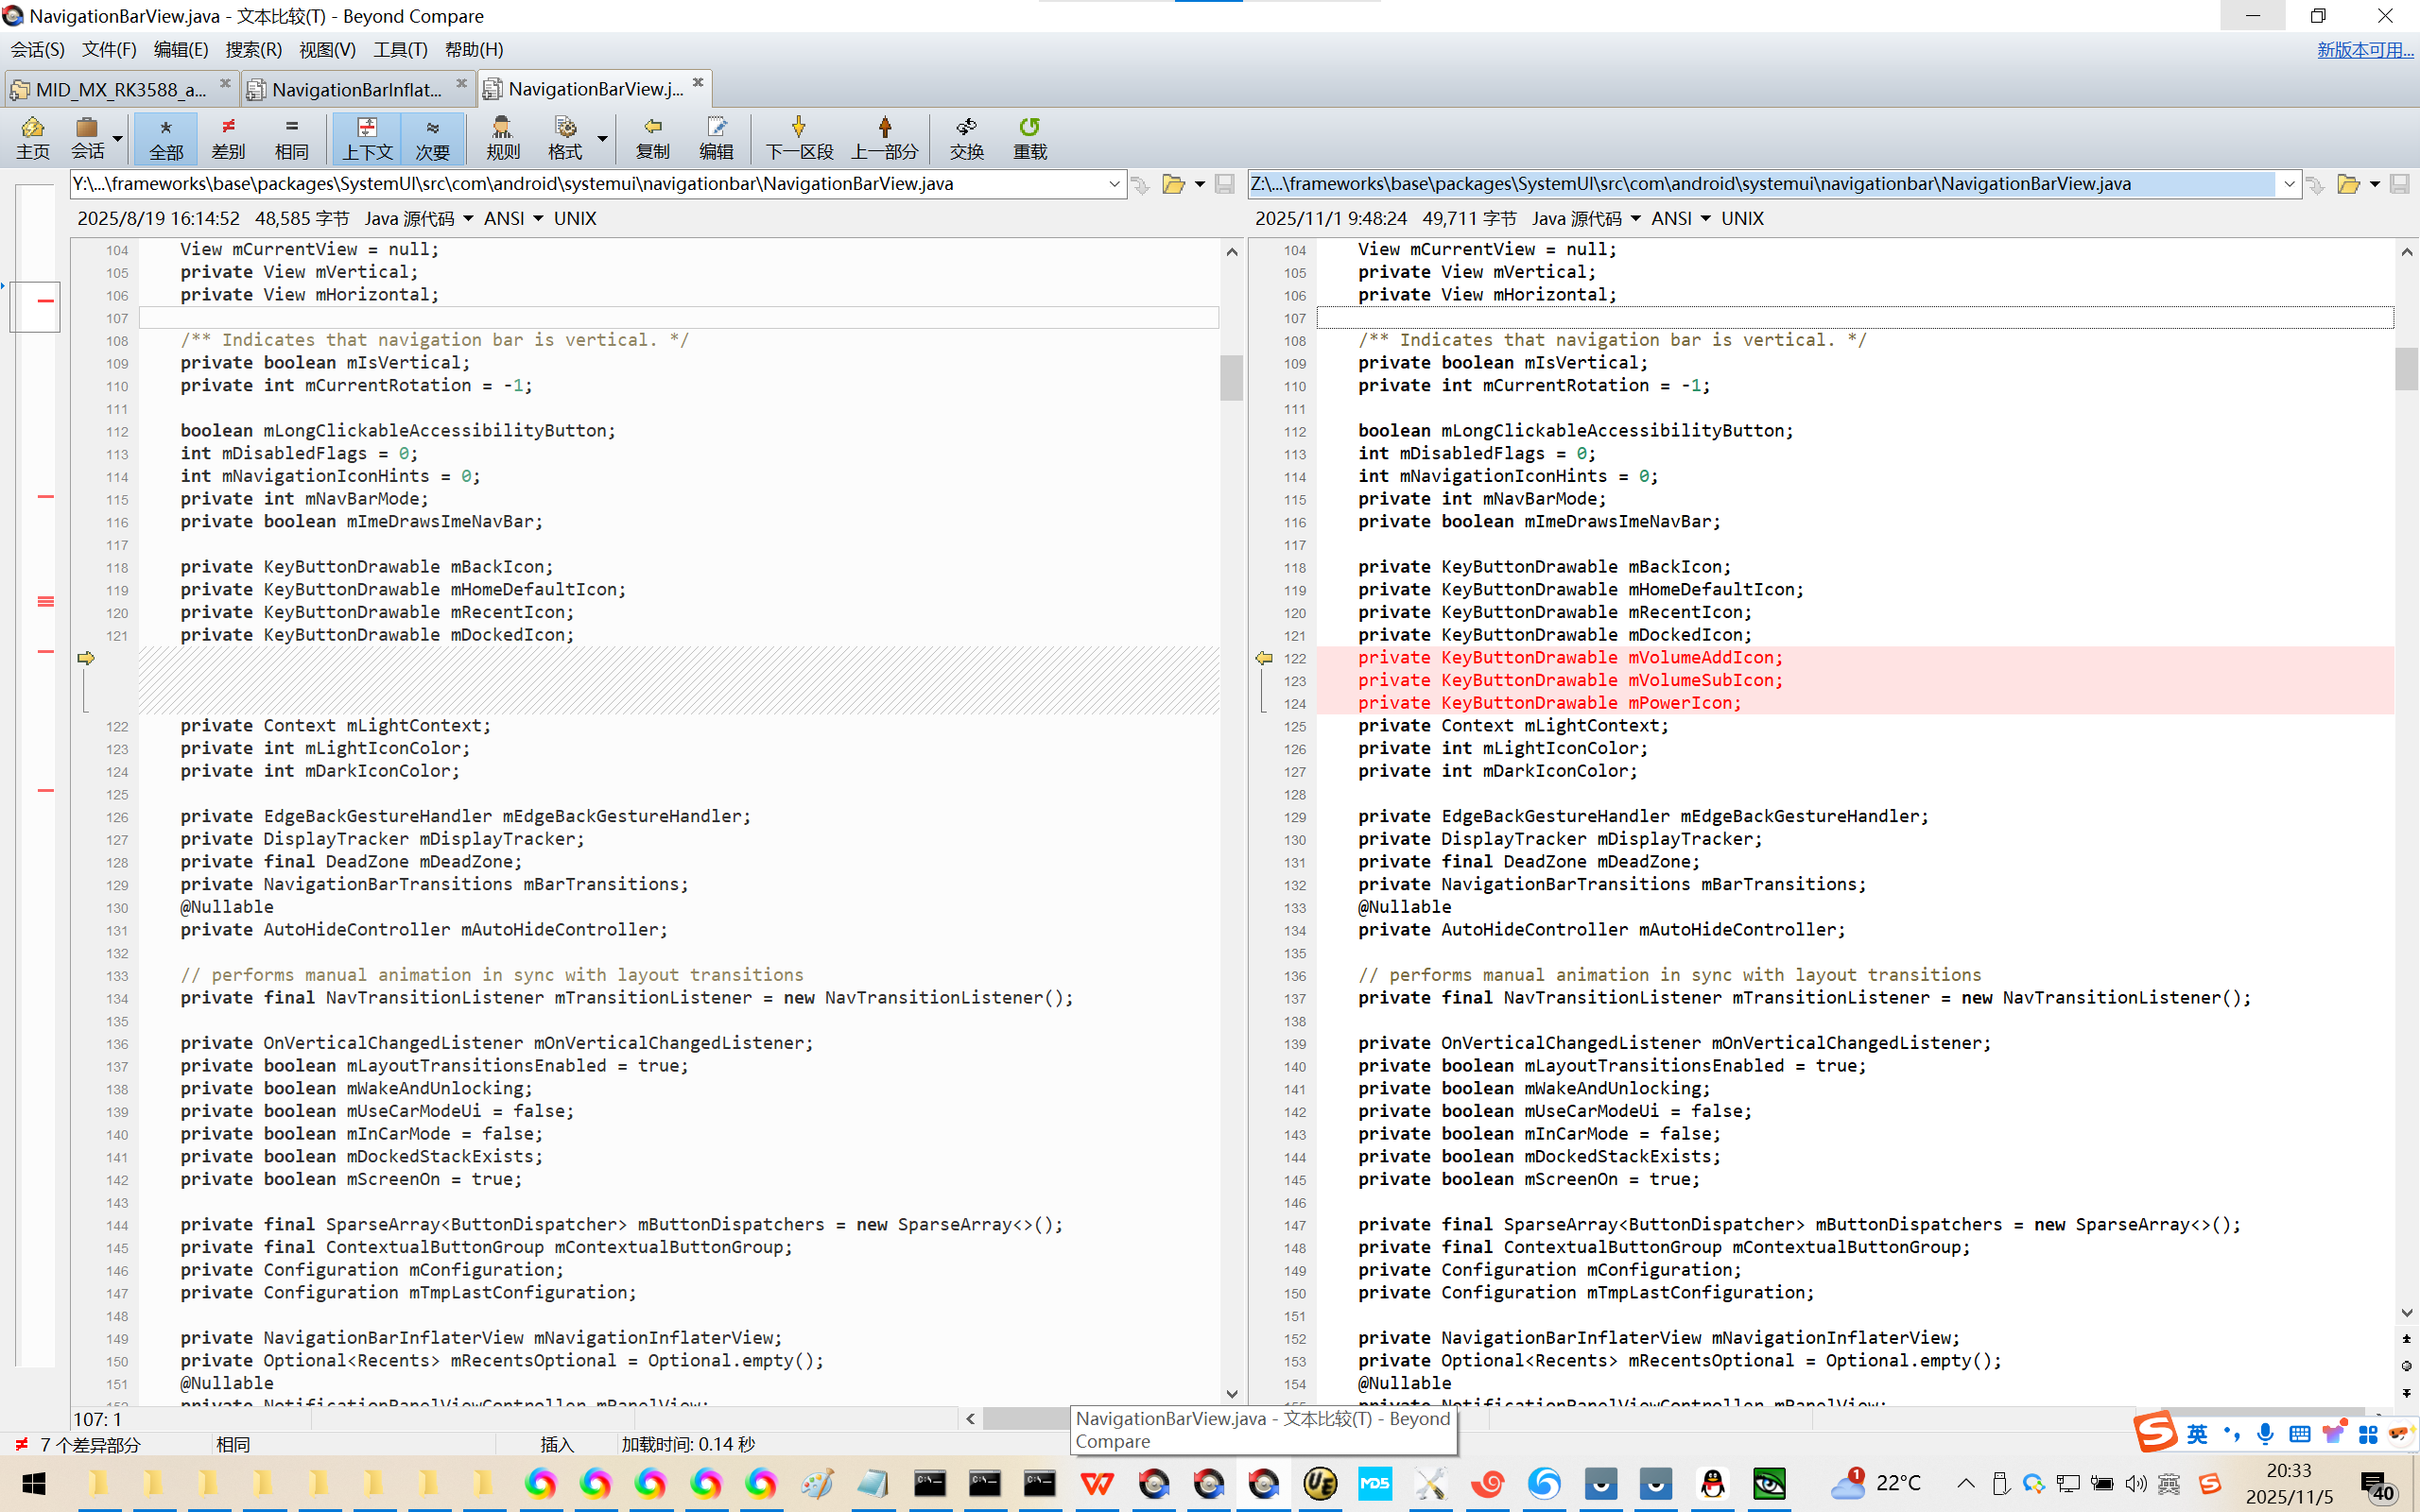Click the 交换 (Swap sides) icon
The width and height of the screenshot is (2420, 1512).
click(x=966, y=137)
